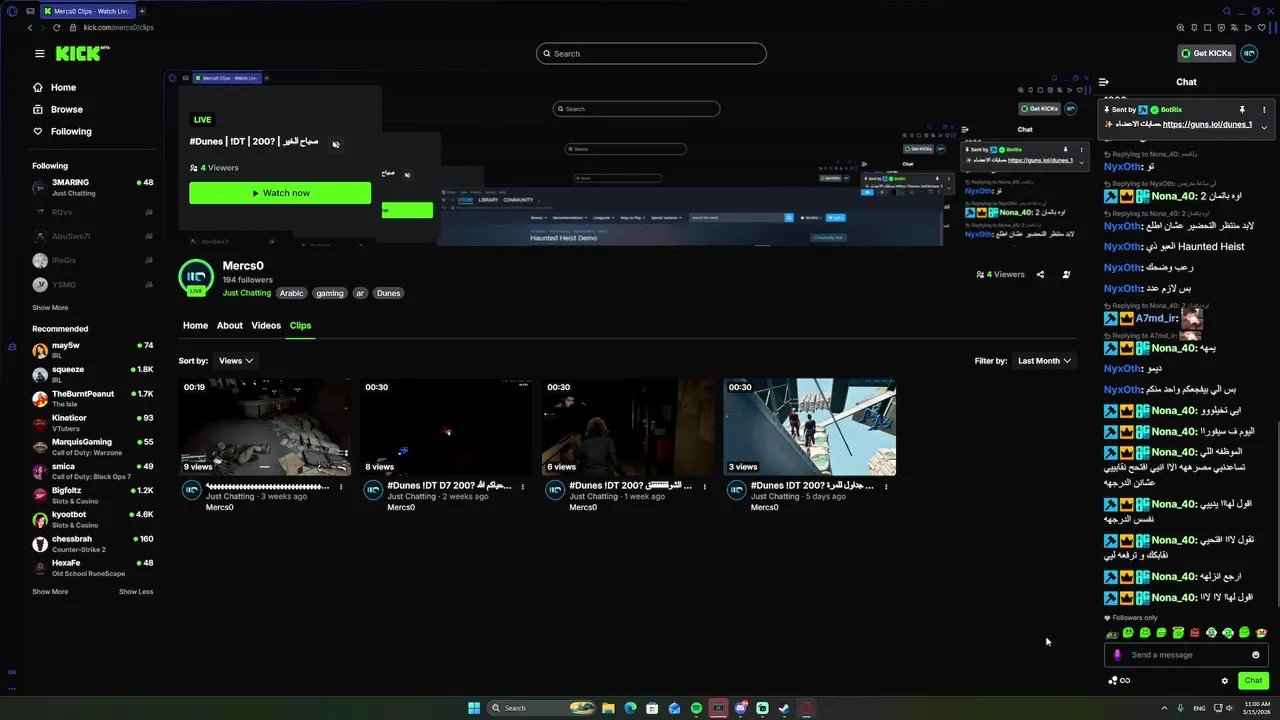Open pinned message three-dot options
This screenshot has height=720, width=1280.
tap(1264, 109)
